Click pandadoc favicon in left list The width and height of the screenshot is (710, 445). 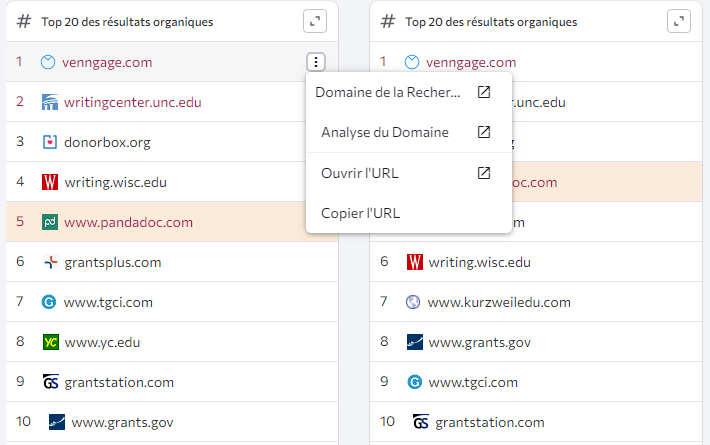coord(50,222)
